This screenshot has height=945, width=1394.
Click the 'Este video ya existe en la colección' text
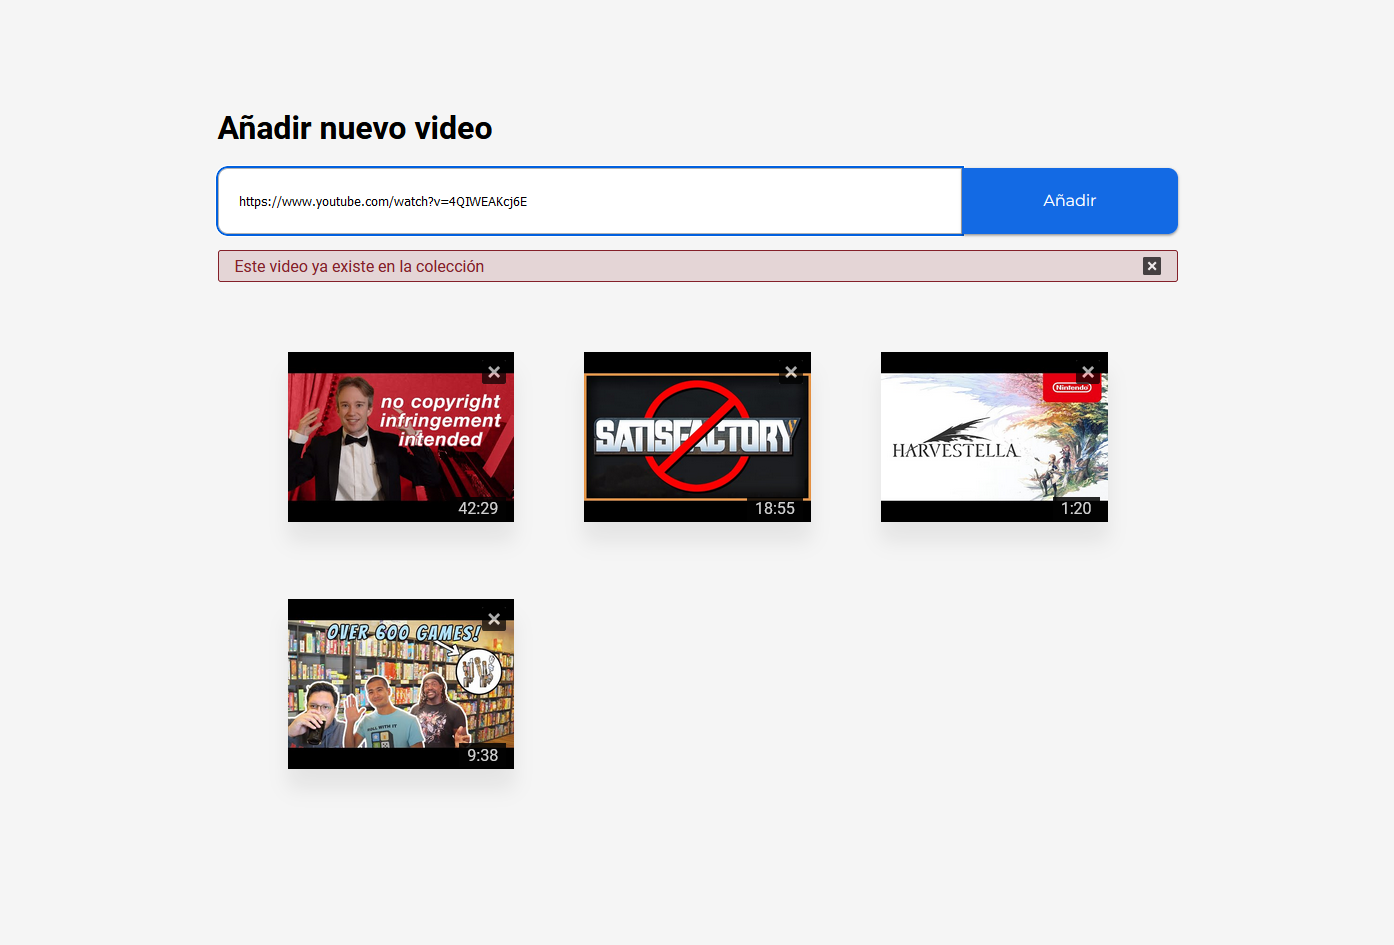(359, 266)
